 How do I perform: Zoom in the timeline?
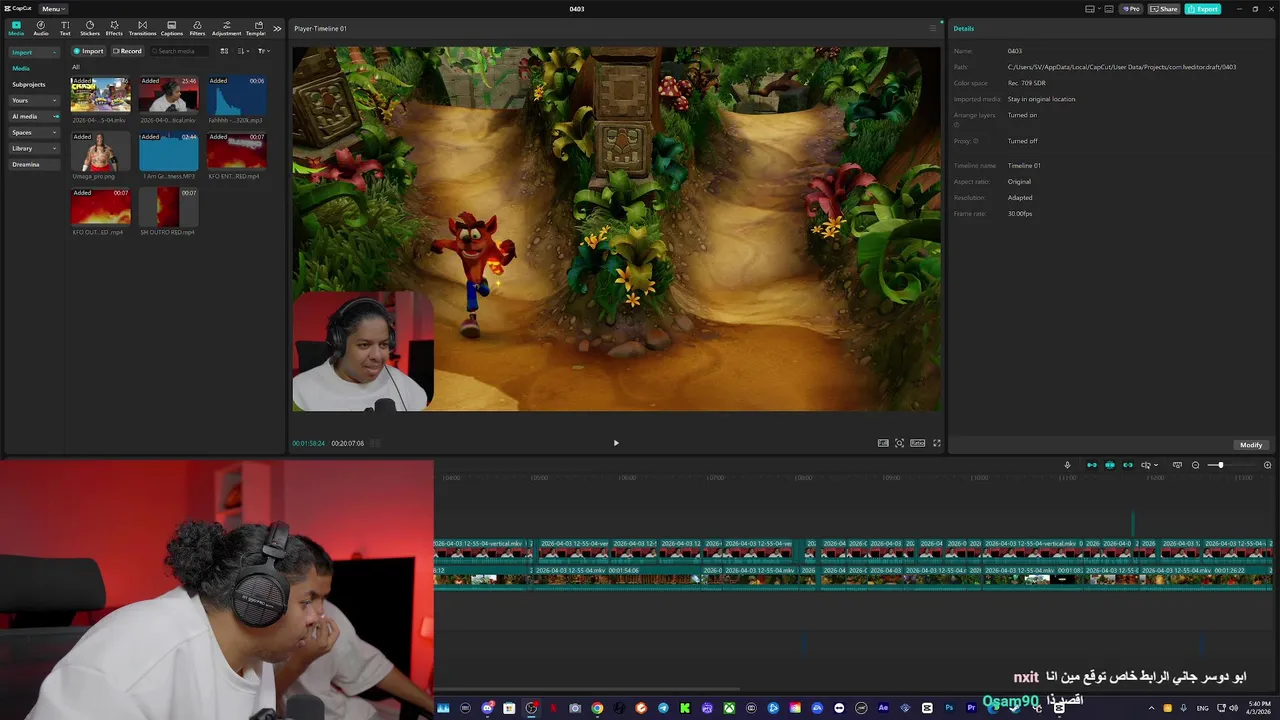[1267, 465]
